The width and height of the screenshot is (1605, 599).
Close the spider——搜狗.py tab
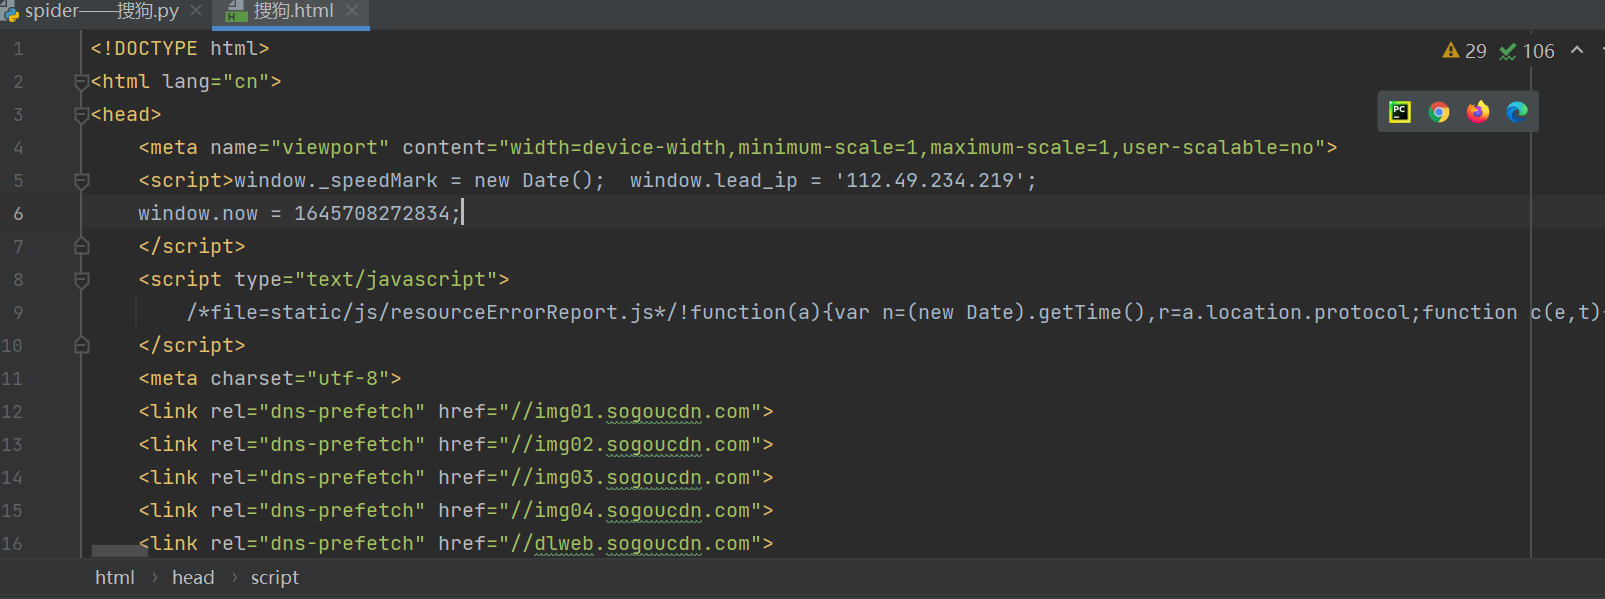tap(196, 11)
